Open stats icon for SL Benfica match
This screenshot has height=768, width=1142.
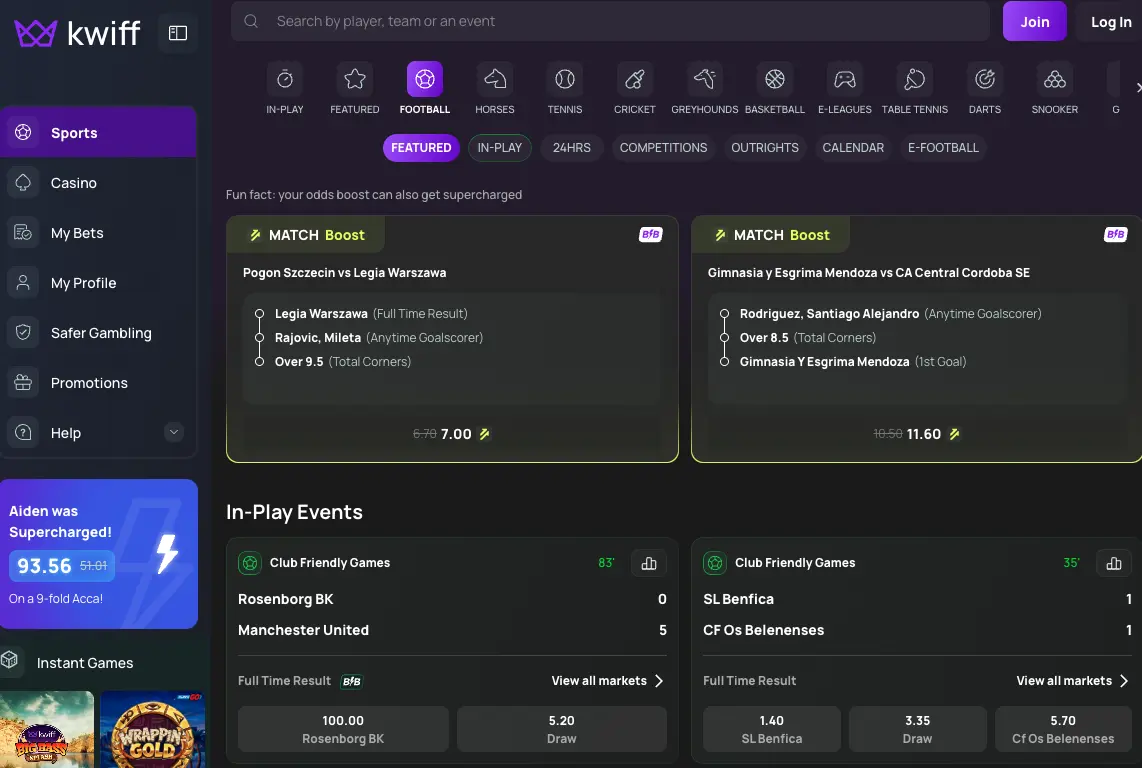coord(1114,563)
